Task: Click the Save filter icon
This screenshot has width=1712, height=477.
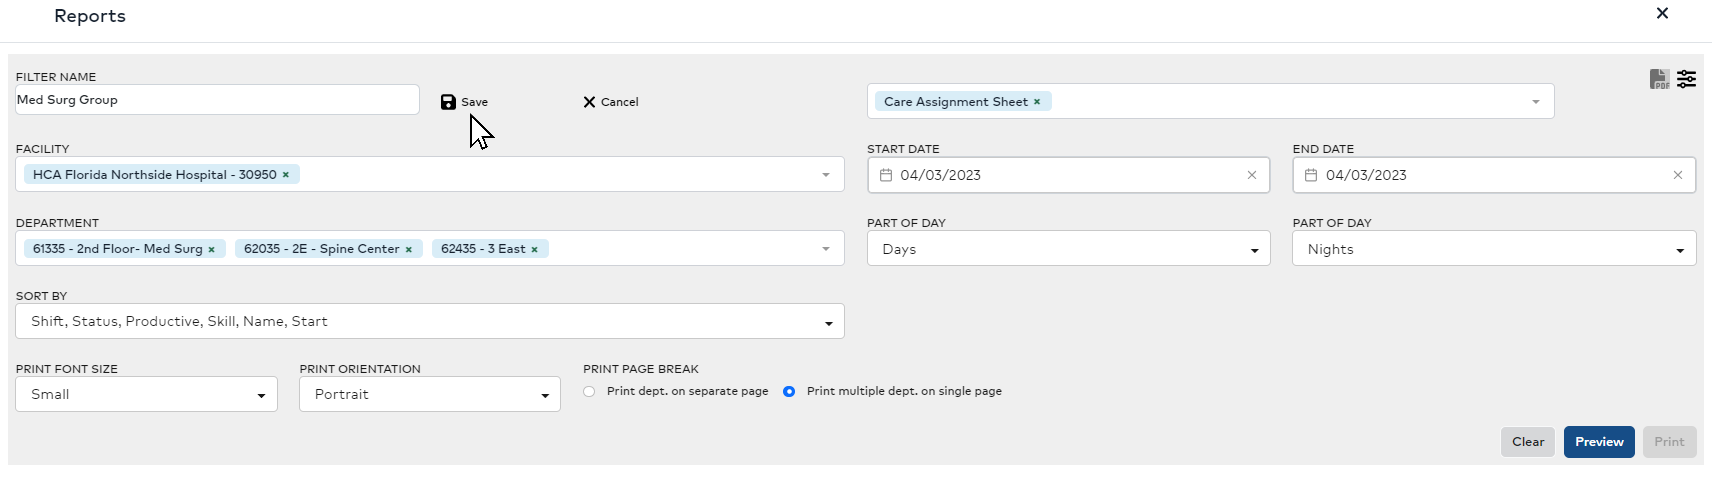Action: point(449,102)
